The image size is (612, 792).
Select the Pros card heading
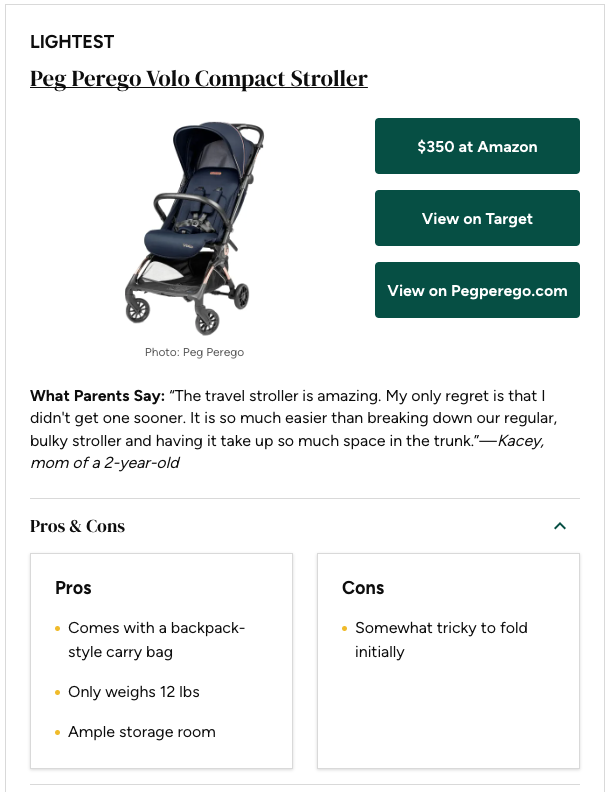point(73,588)
